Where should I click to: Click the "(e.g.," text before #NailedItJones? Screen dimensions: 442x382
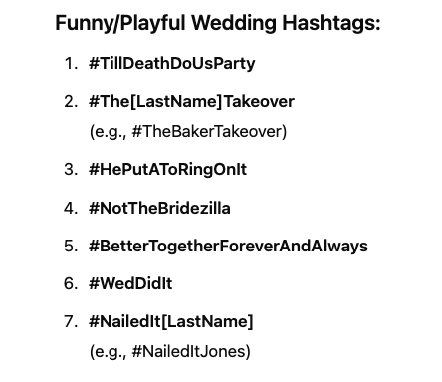click(108, 352)
